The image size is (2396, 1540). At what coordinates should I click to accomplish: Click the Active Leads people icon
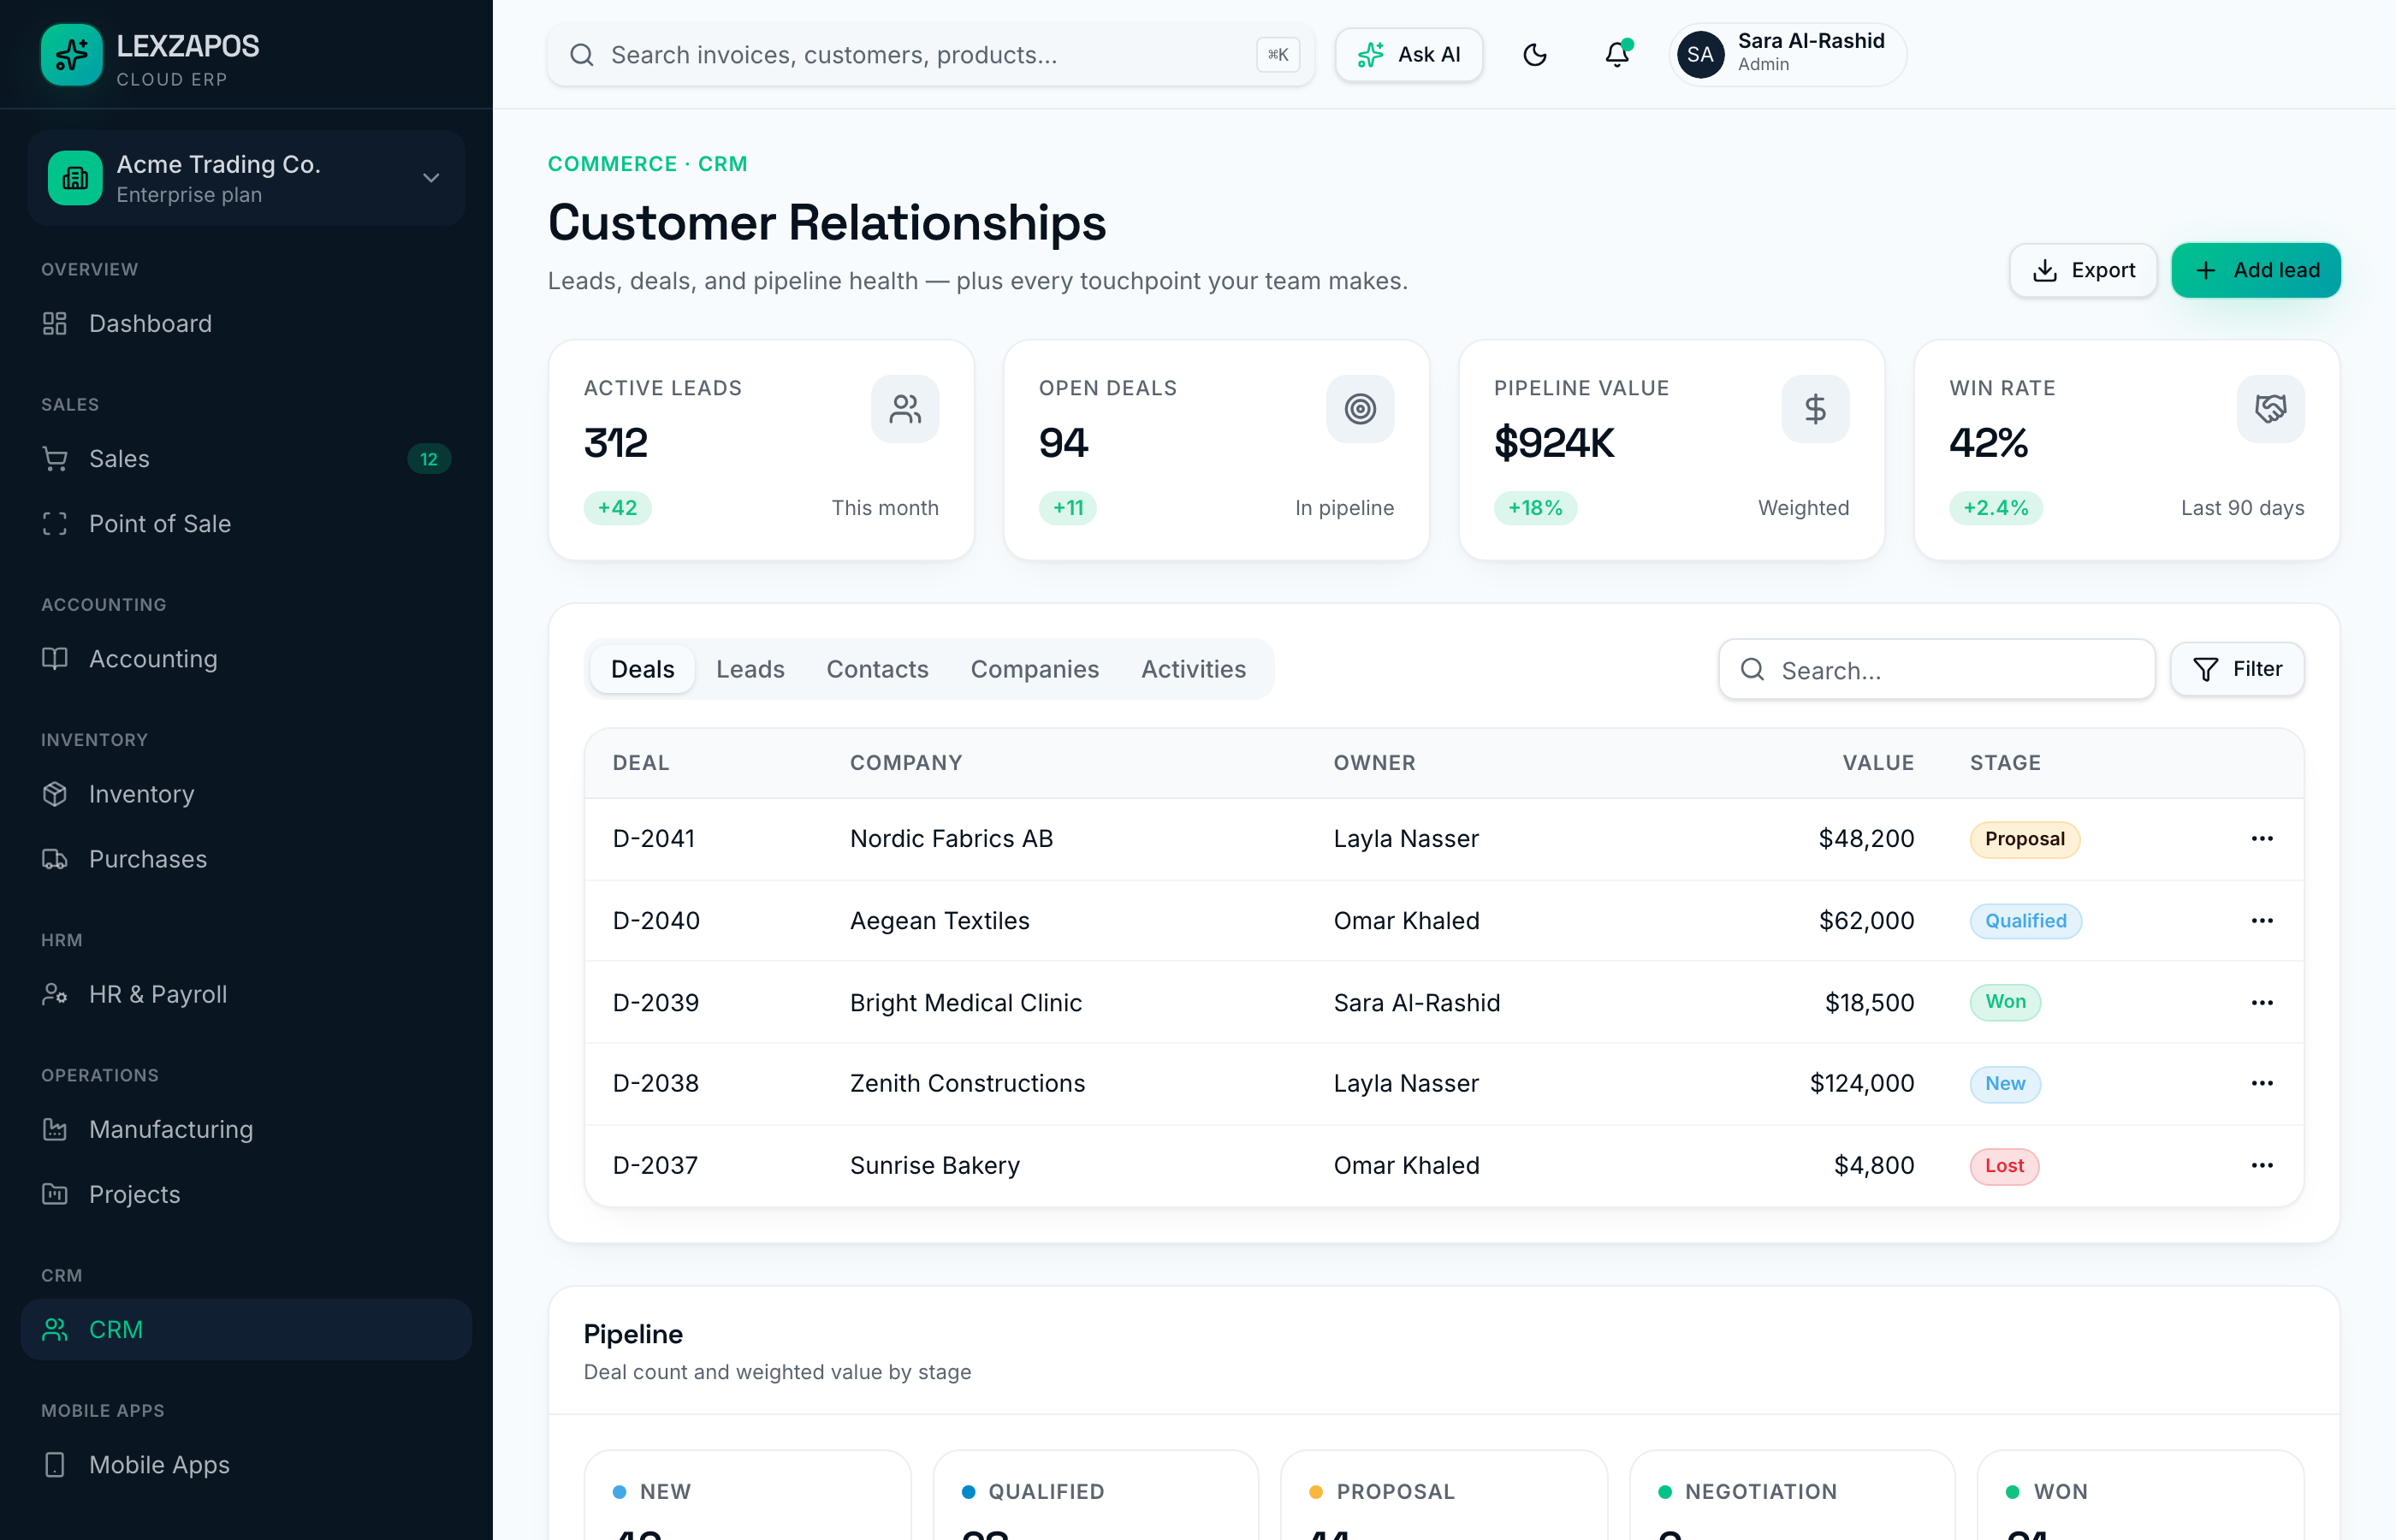coord(905,409)
